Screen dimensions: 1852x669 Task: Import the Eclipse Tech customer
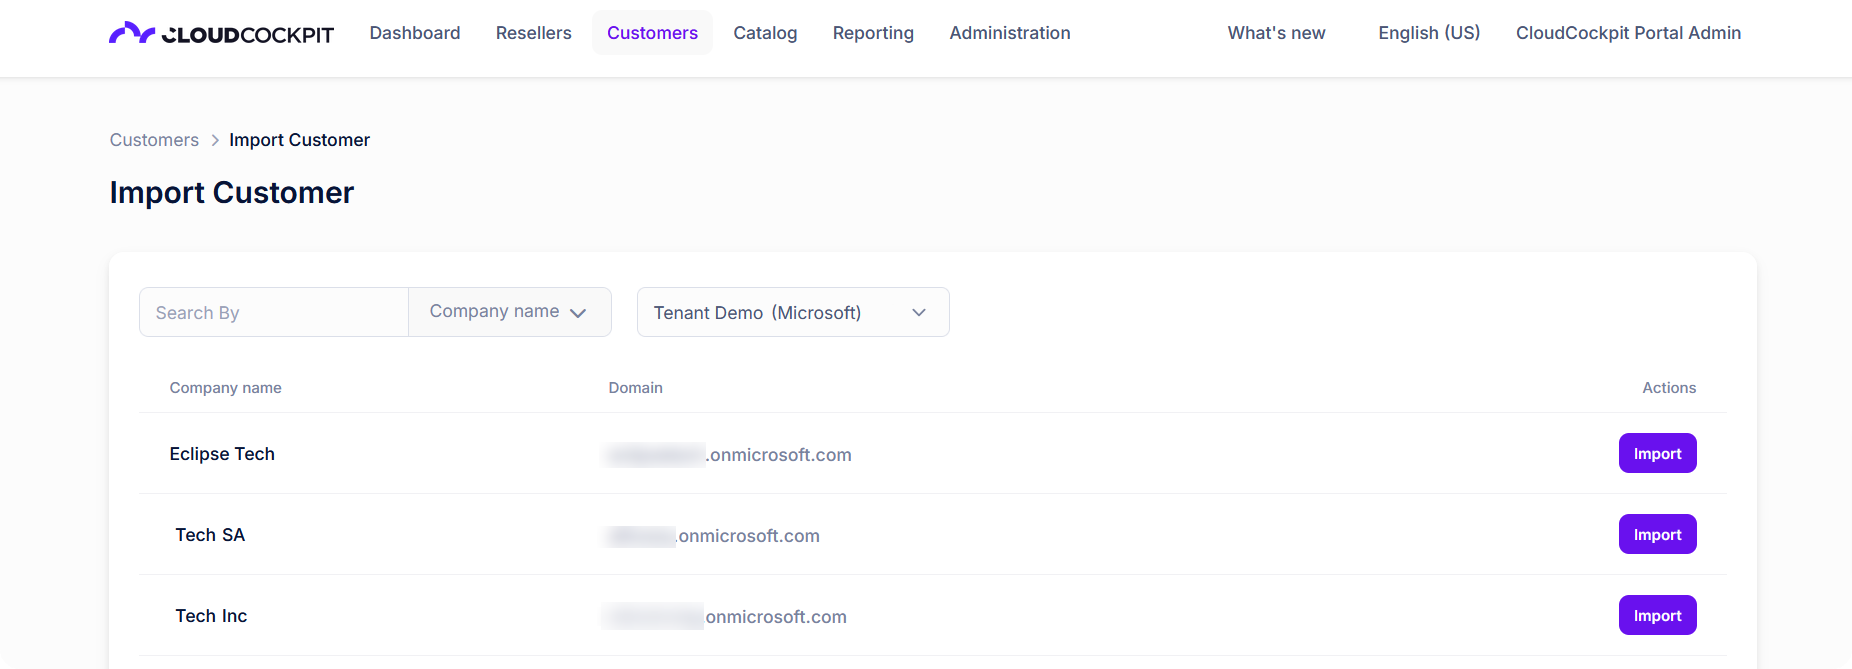pos(1657,454)
